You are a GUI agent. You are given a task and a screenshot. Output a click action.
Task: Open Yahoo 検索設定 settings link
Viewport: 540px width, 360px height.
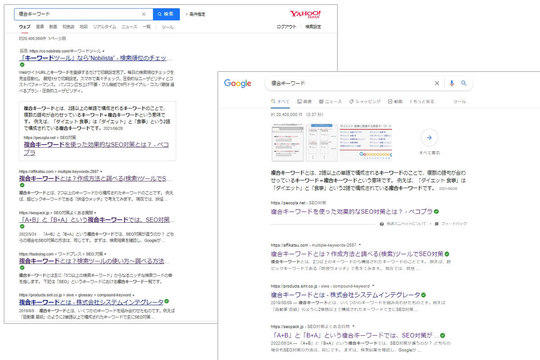313,27
